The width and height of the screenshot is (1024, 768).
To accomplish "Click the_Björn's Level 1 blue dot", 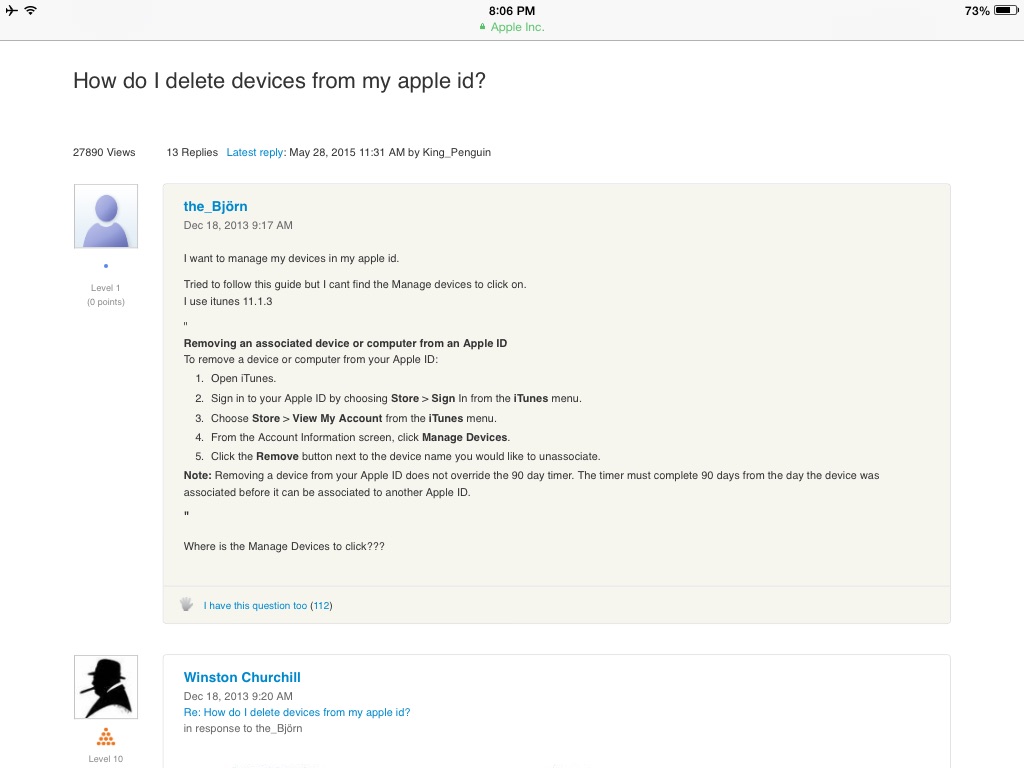I will [106, 266].
